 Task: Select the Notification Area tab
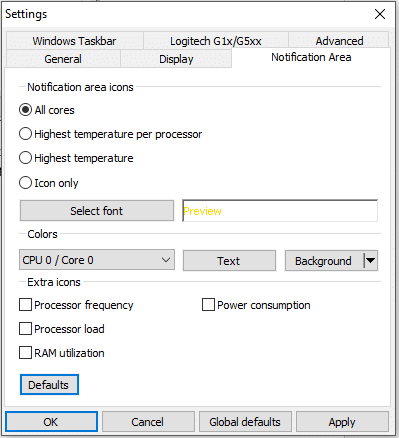(311, 57)
